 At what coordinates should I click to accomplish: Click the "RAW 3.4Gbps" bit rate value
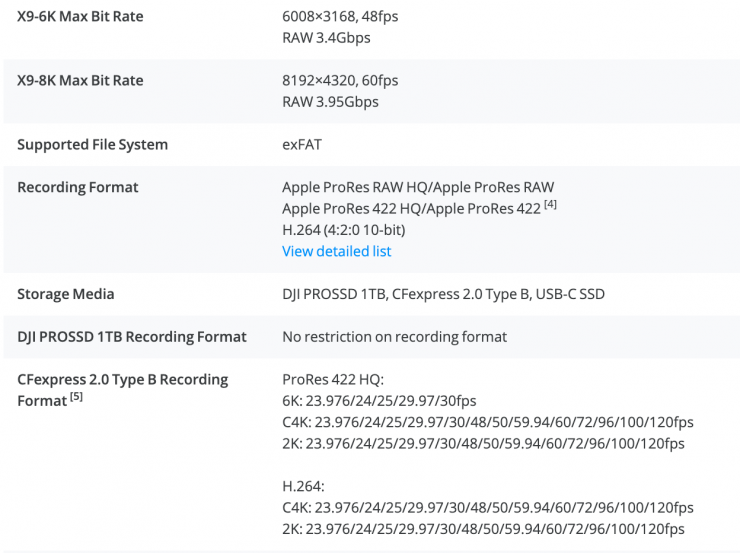click(x=326, y=38)
